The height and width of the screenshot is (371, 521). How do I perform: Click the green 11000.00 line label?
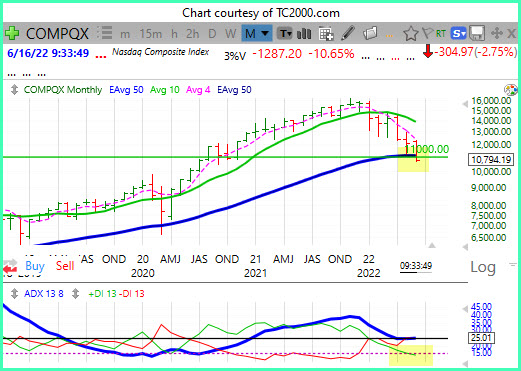tap(427, 149)
